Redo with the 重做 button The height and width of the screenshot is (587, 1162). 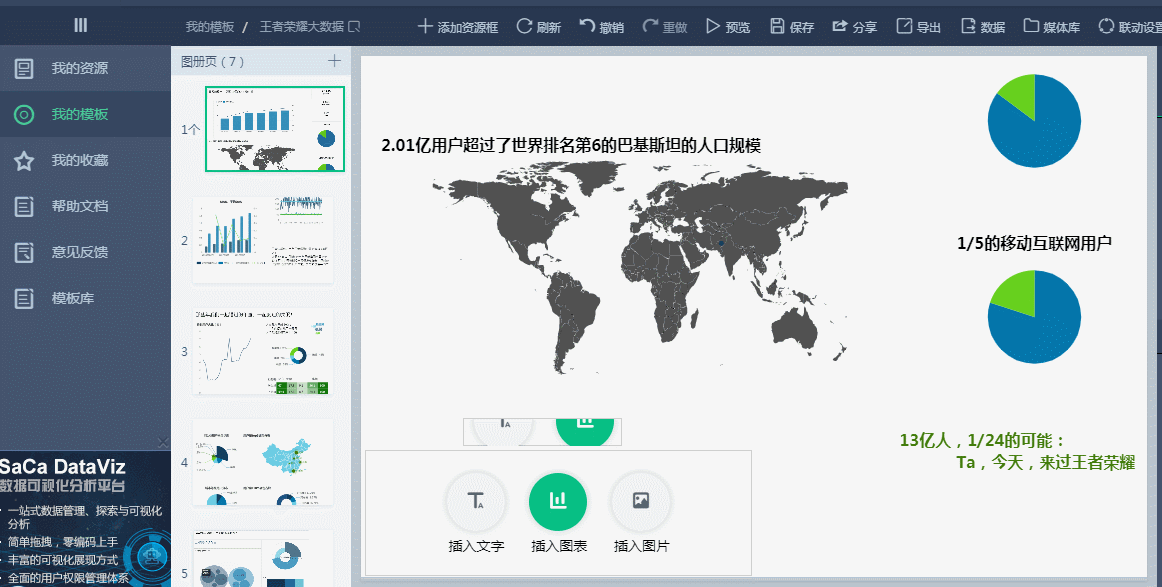(665, 27)
